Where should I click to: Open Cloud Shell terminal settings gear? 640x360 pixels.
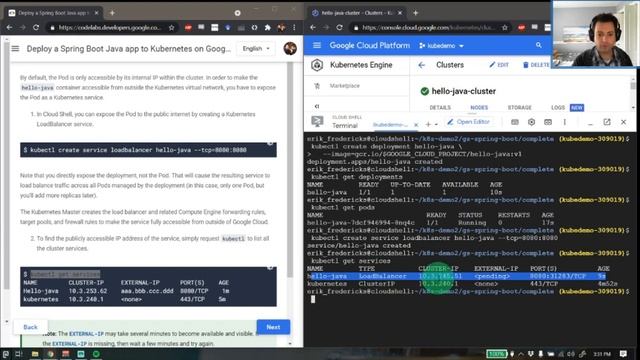(x=531, y=122)
